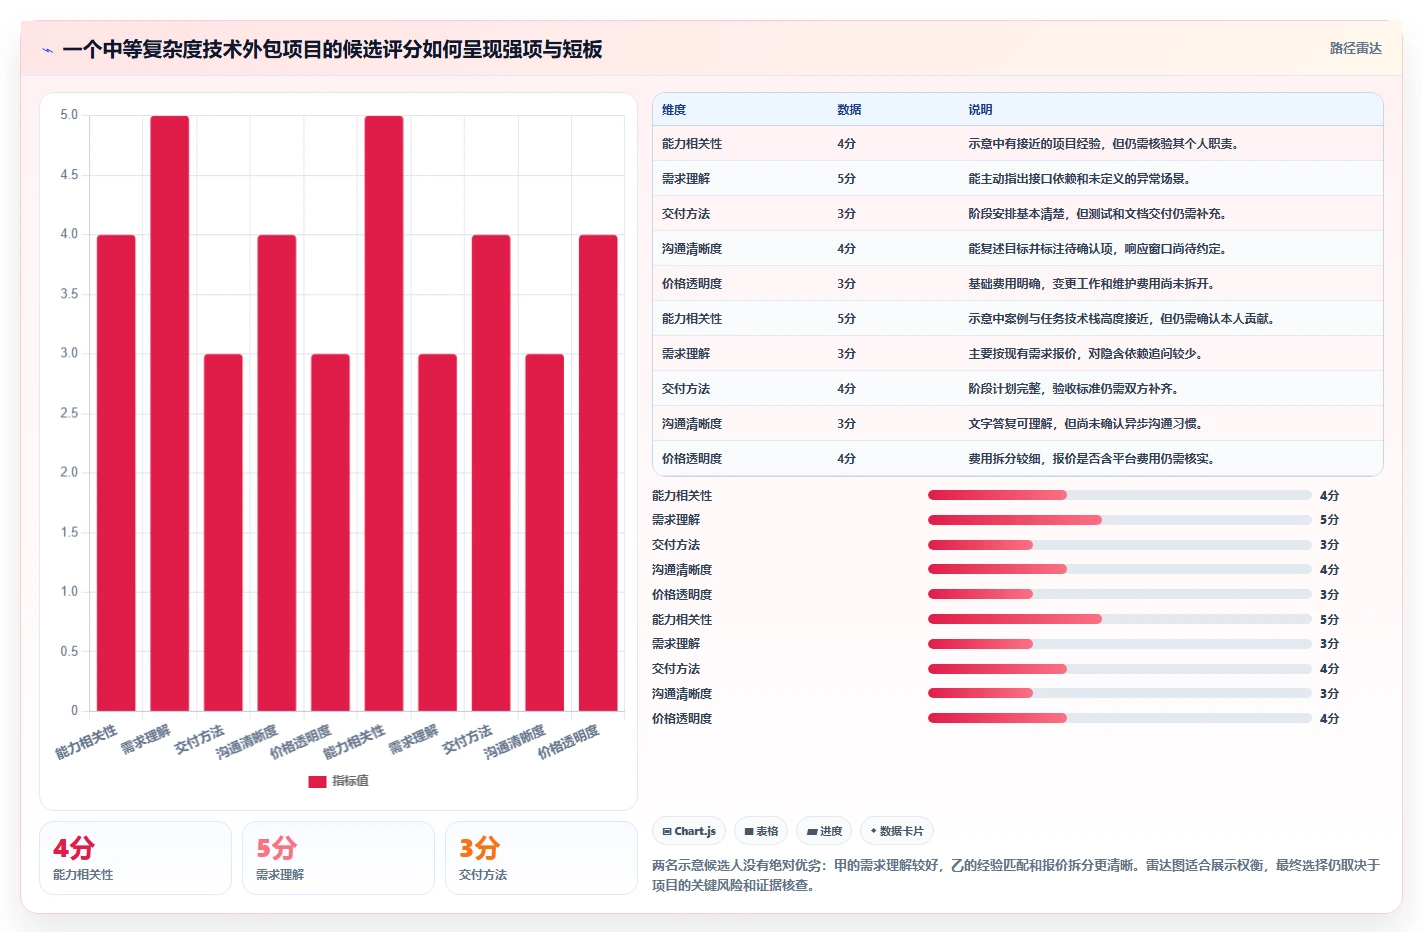The width and height of the screenshot is (1423, 932).
Task: Click the page title about 候选评分 强项与短板
Action: click(332, 50)
